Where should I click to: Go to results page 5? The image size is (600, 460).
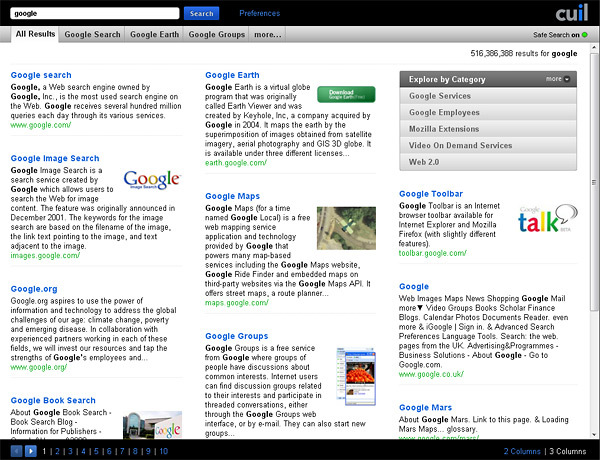96,451
